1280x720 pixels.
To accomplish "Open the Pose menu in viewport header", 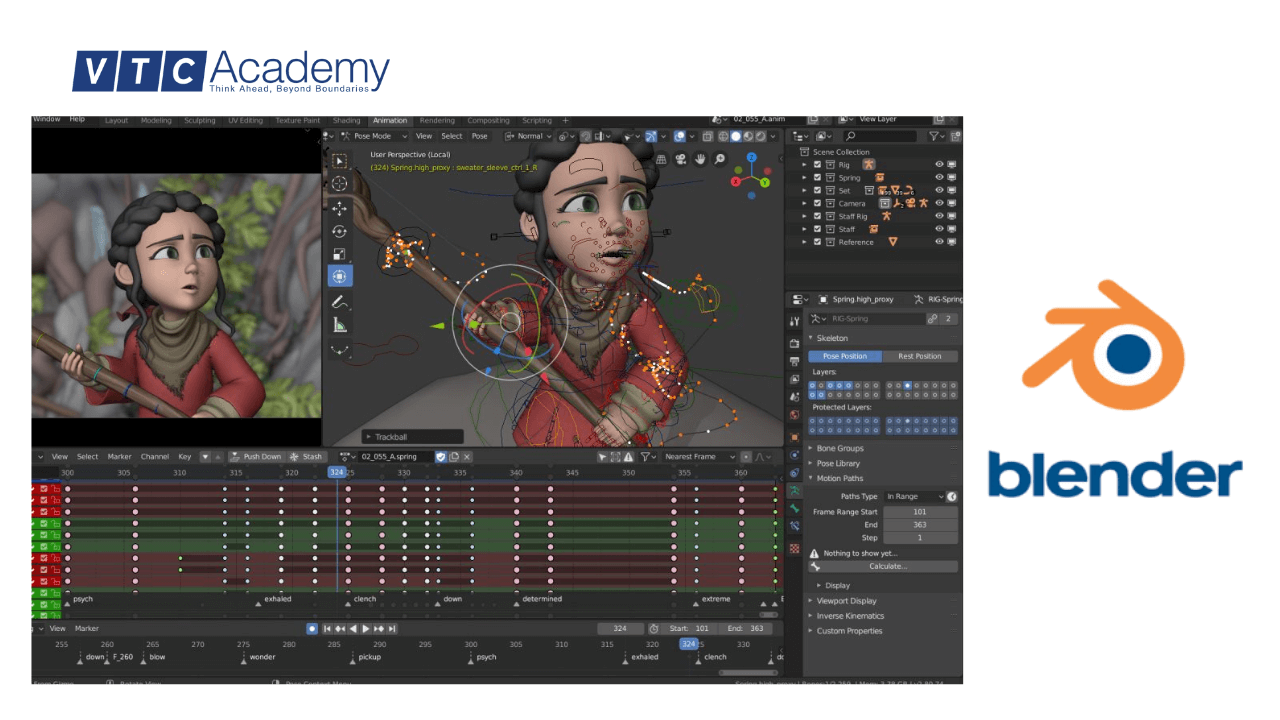I will (x=480, y=136).
